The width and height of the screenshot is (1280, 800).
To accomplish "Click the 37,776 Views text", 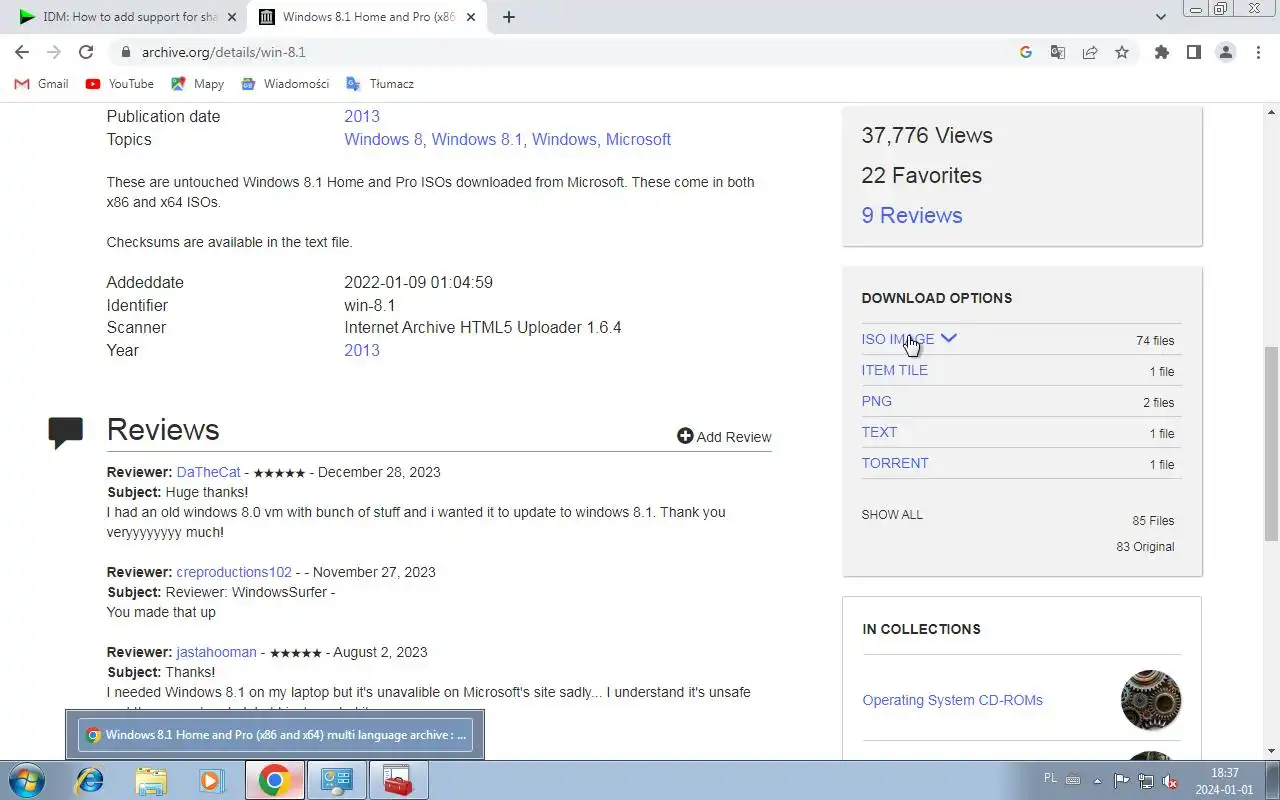I will coord(927,135).
